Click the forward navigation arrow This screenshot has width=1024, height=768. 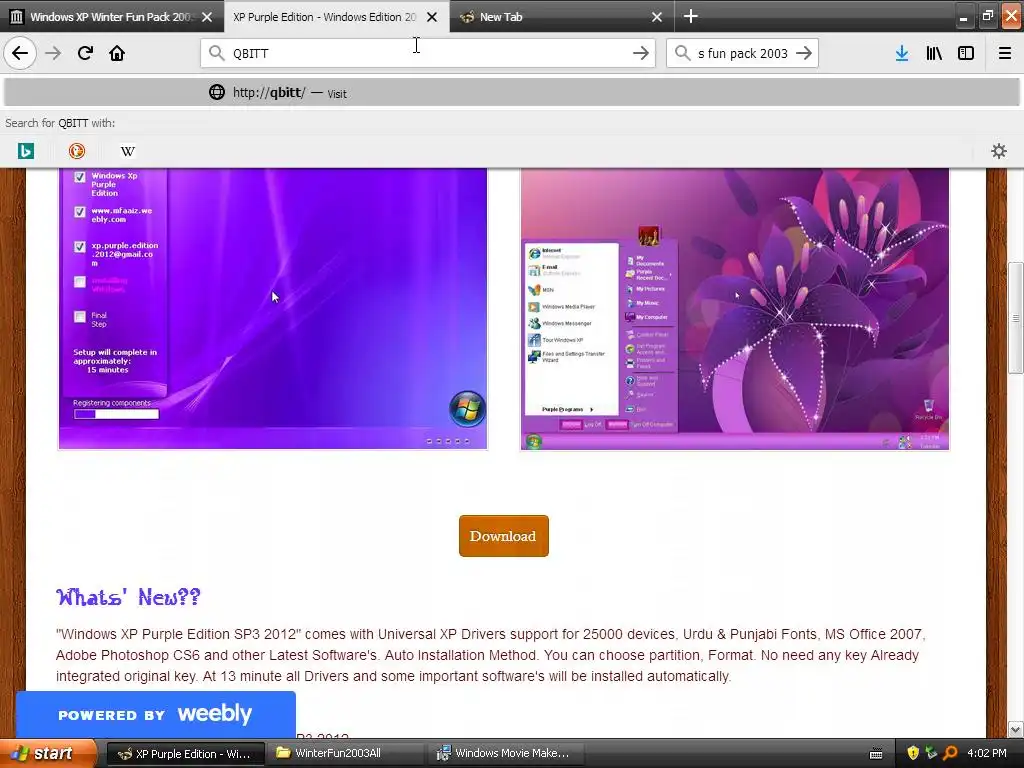coord(53,53)
